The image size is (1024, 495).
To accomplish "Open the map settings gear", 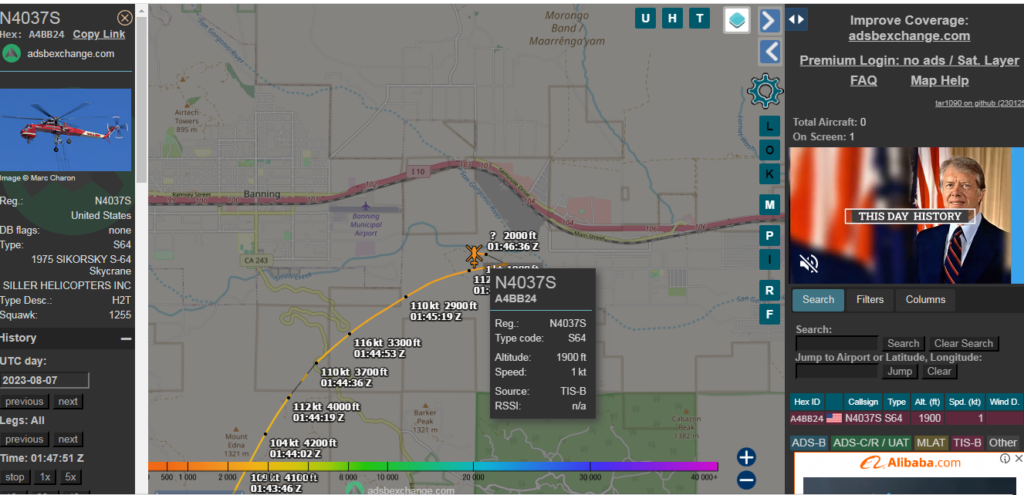I will pos(765,91).
